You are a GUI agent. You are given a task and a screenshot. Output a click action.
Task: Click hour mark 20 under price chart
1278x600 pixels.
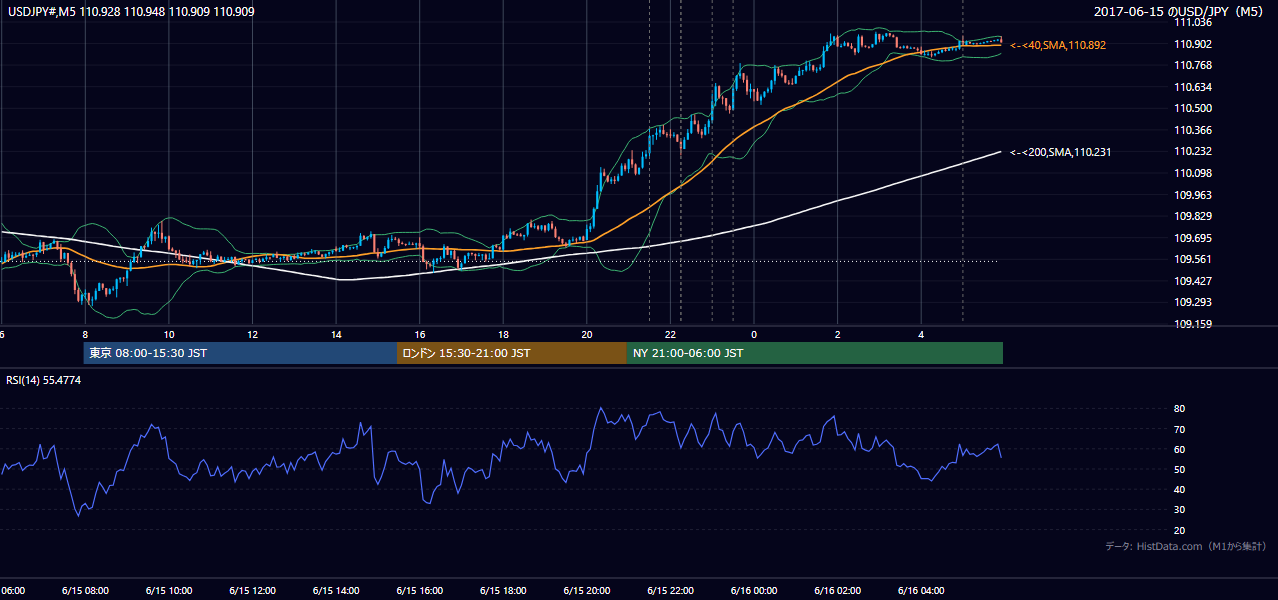(x=587, y=334)
